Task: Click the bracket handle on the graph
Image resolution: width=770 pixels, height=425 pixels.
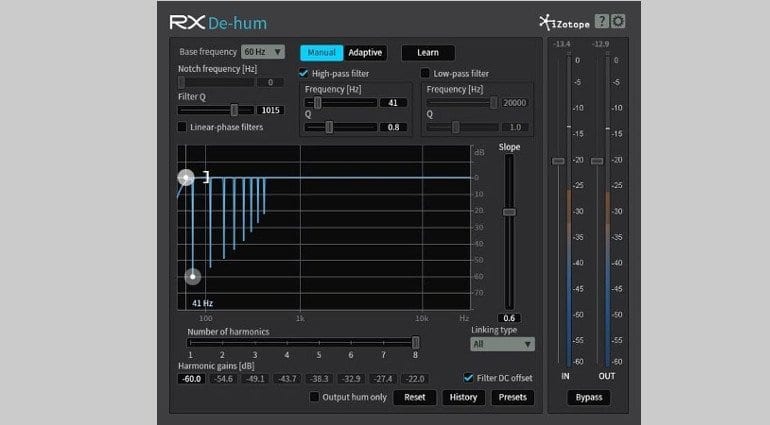Action: point(207,177)
